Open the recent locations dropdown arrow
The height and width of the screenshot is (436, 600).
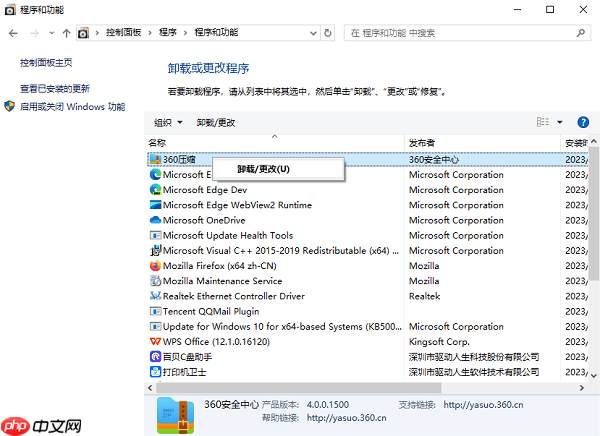(52, 33)
